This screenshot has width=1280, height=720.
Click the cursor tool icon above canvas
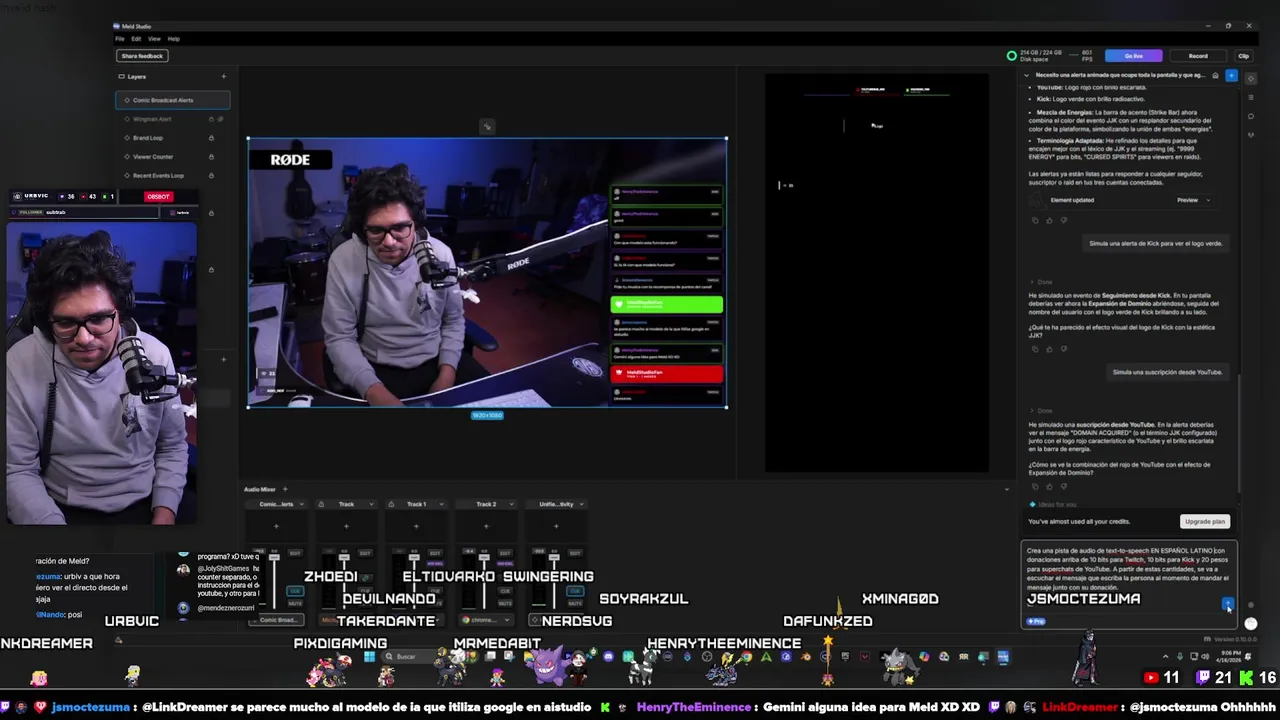point(487,126)
